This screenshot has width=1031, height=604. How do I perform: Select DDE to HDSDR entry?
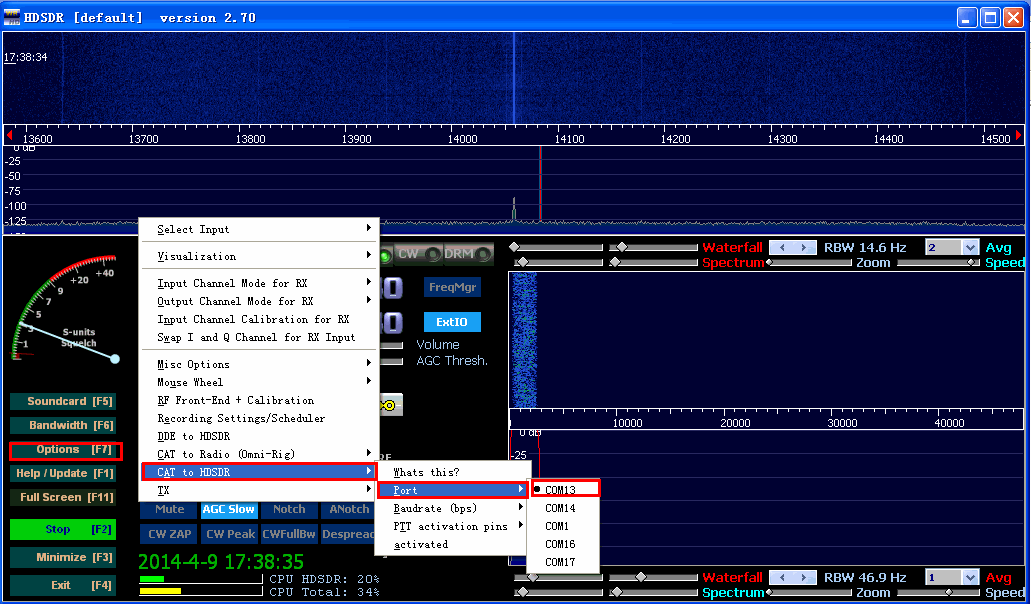point(259,436)
